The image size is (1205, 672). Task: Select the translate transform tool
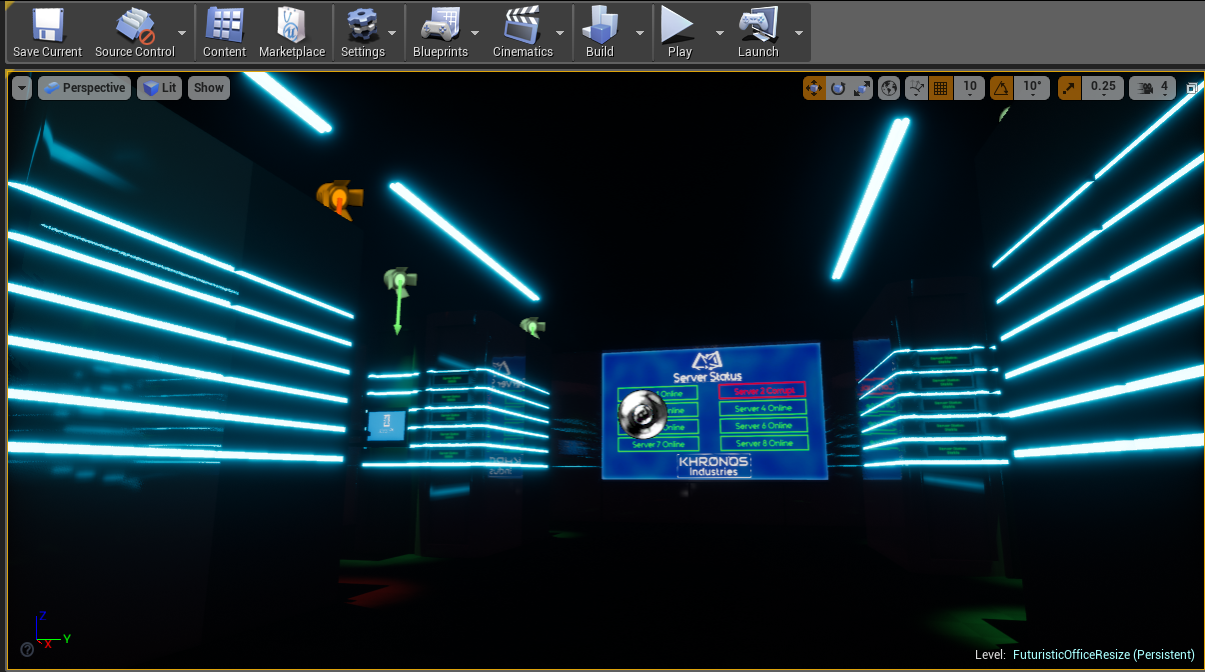[x=814, y=88]
